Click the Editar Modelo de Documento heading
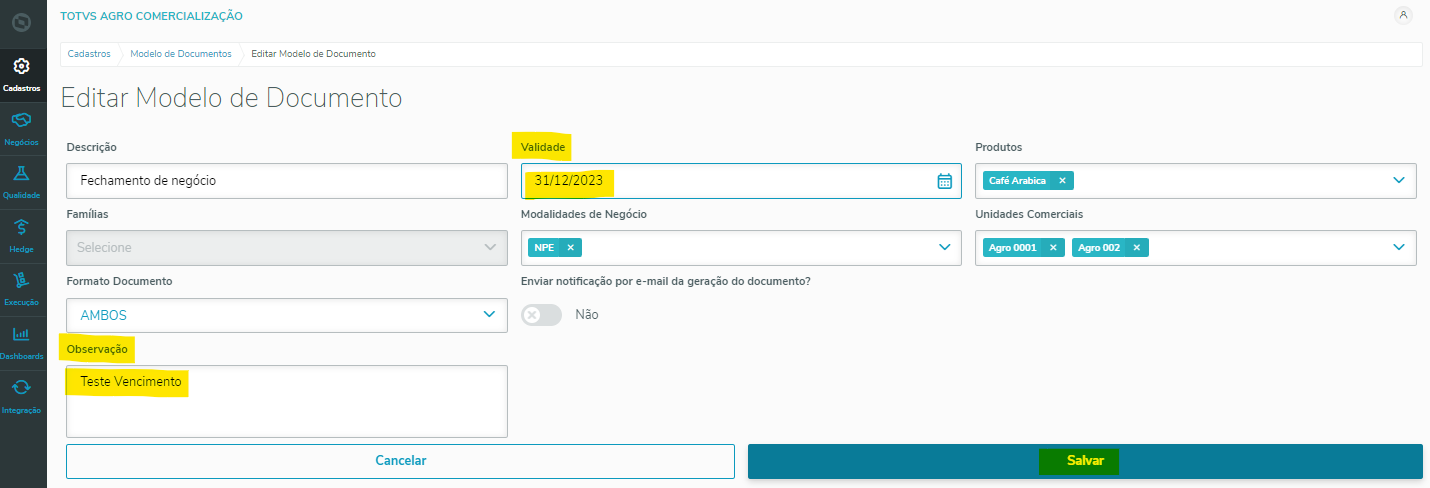Viewport: 1430px width, 488px height. coord(232,98)
